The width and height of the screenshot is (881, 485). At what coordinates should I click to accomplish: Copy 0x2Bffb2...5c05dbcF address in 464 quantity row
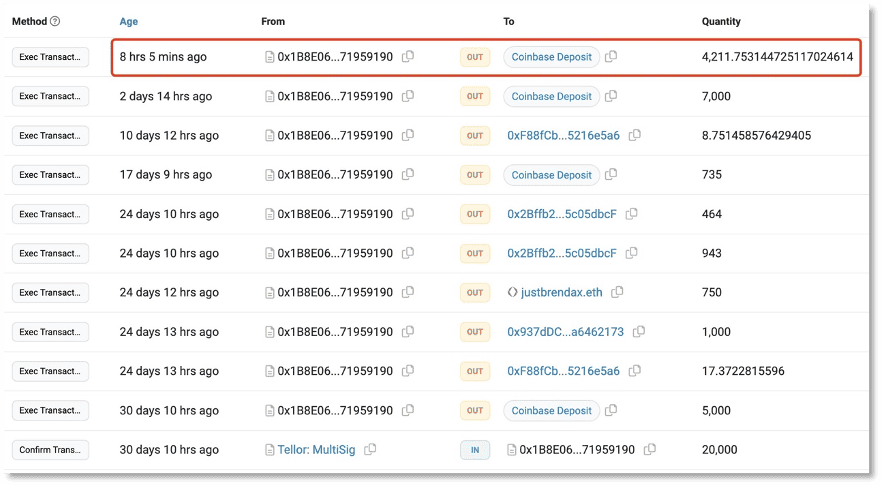631,214
